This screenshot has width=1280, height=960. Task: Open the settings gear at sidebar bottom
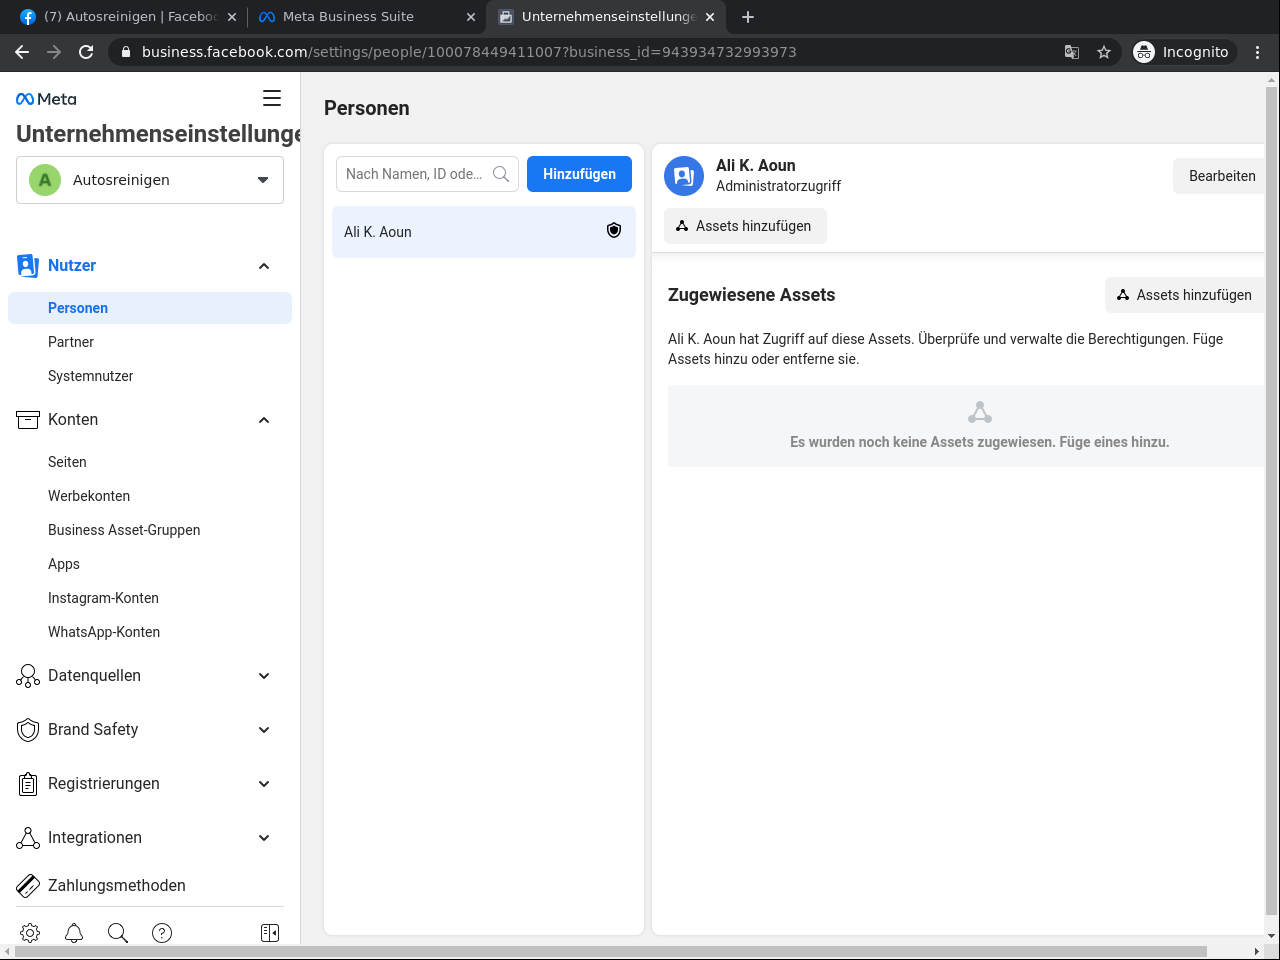(30, 933)
